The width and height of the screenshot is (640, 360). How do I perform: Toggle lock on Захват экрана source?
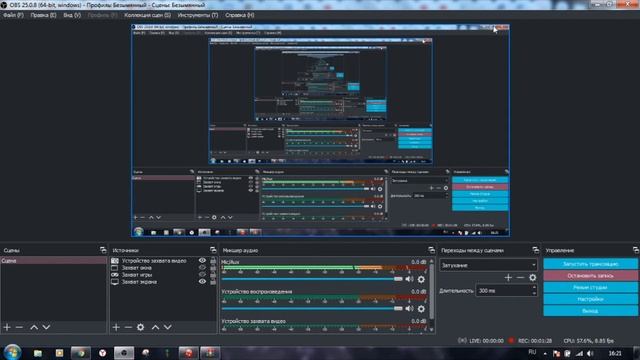point(213,282)
